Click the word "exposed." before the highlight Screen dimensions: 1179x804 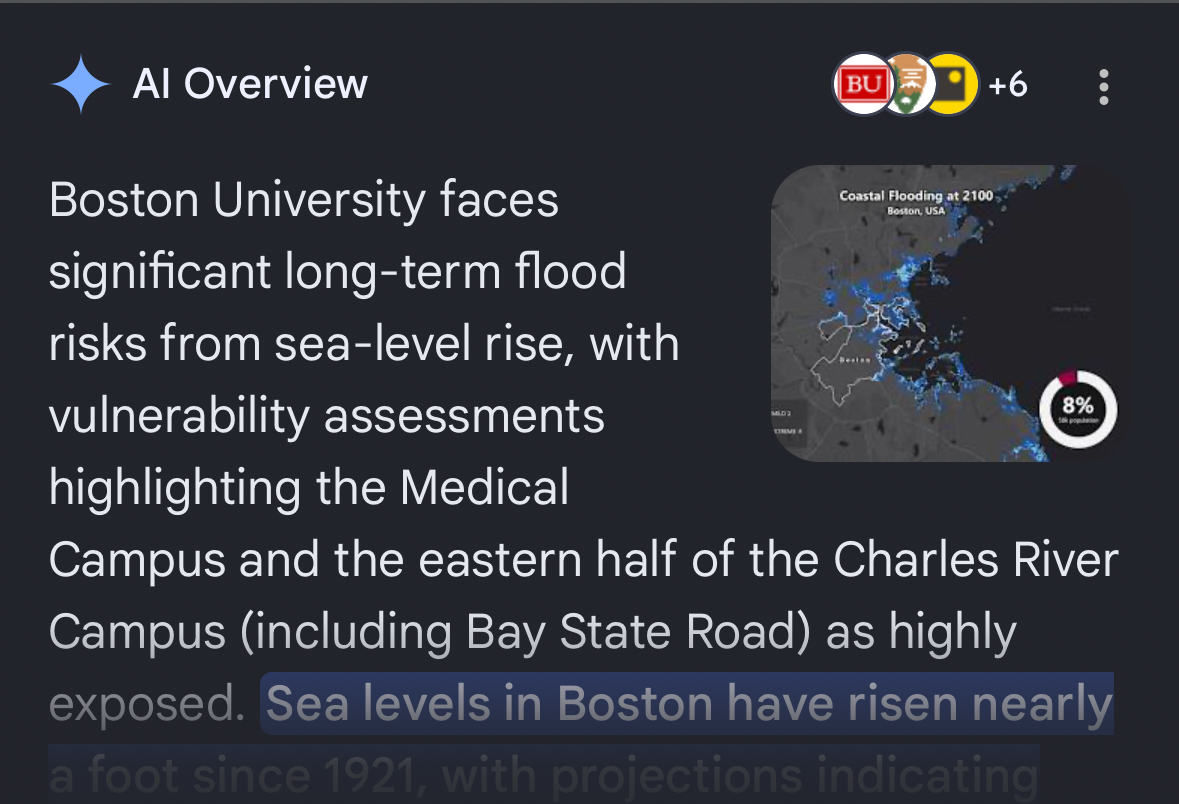[146, 704]
